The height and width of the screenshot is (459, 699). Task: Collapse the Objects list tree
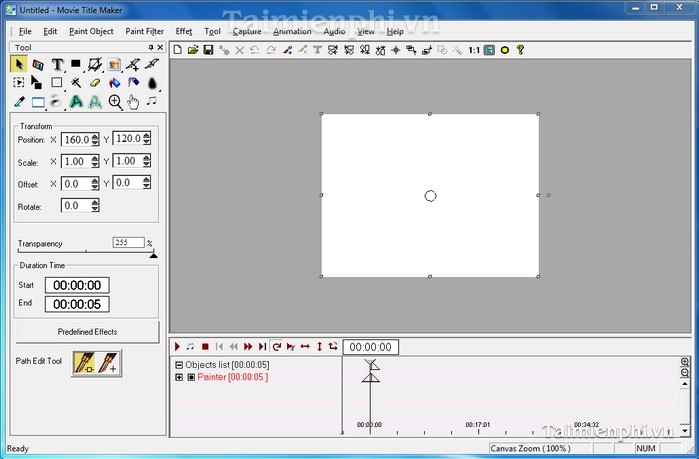[x=179, y=365]
